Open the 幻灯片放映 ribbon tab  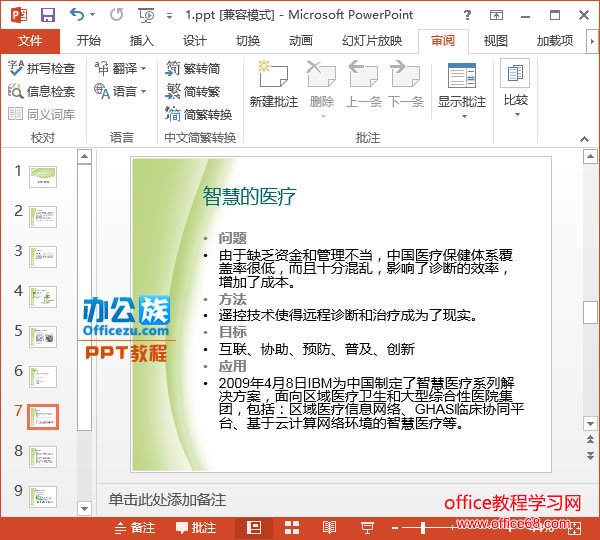click(372, 40)
